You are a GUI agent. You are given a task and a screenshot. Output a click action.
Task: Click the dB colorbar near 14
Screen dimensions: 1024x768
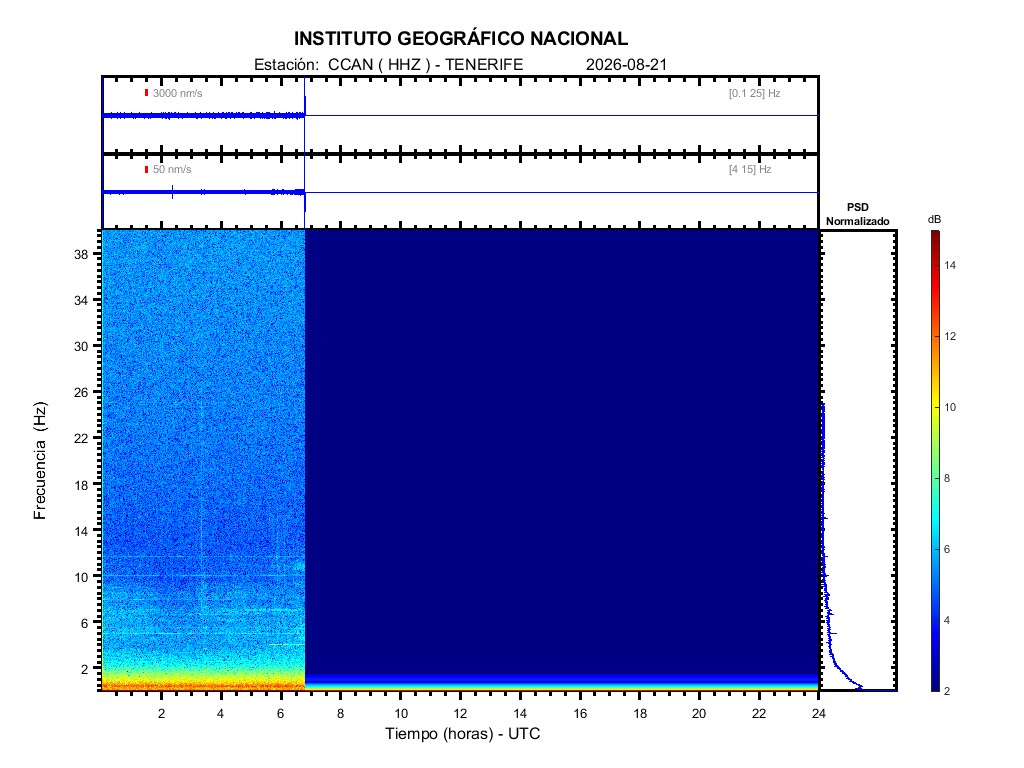coord(936,265)
